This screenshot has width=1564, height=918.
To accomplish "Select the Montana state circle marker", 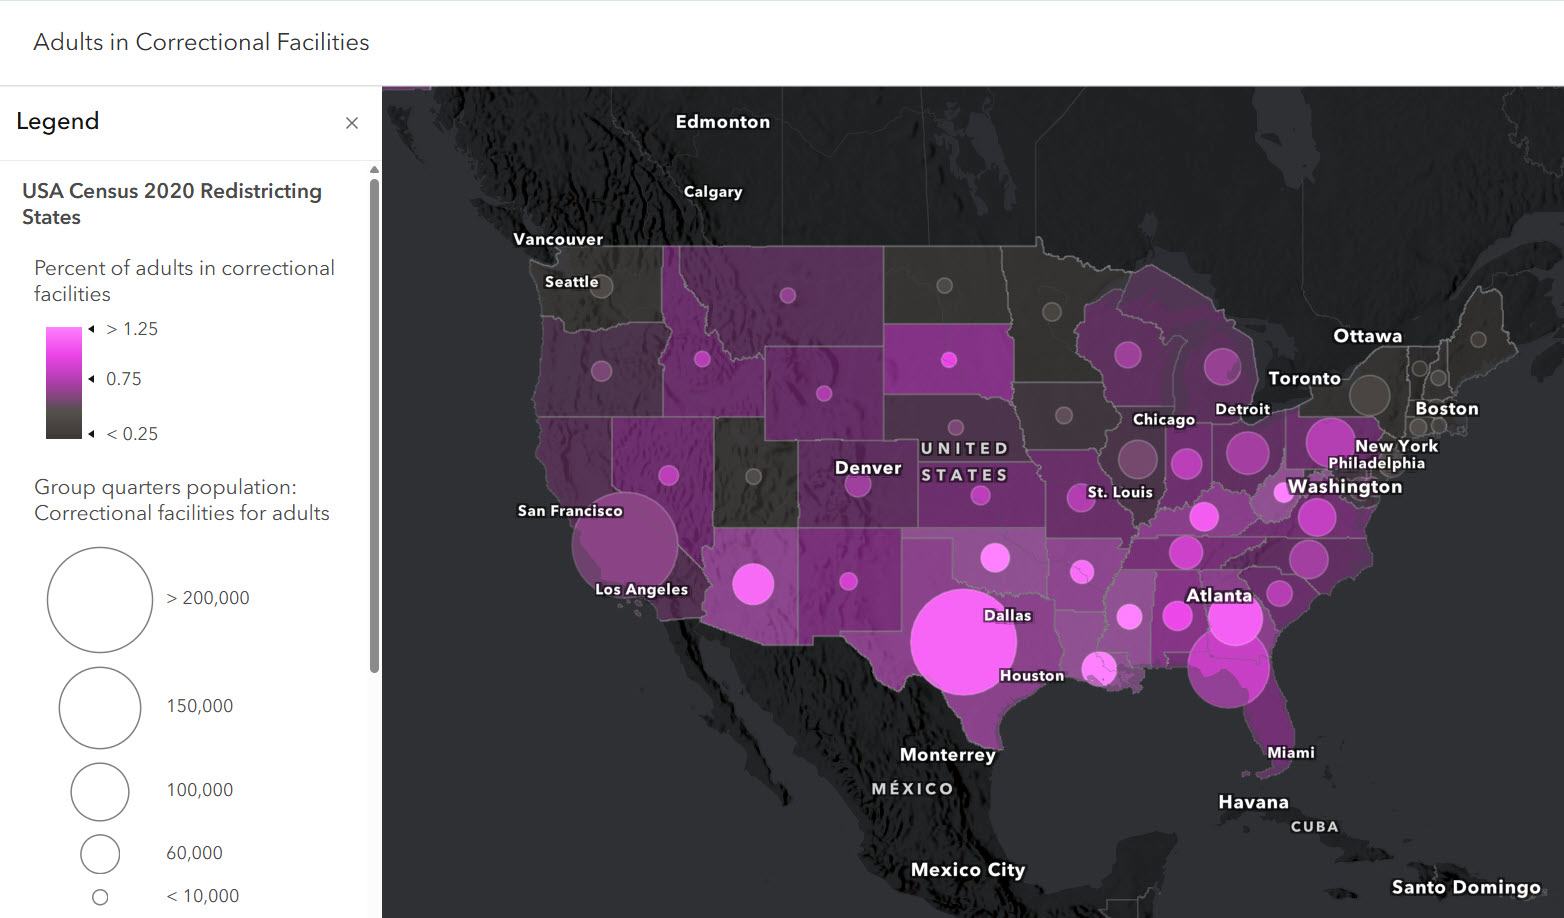I will click(x=788, y=295).
